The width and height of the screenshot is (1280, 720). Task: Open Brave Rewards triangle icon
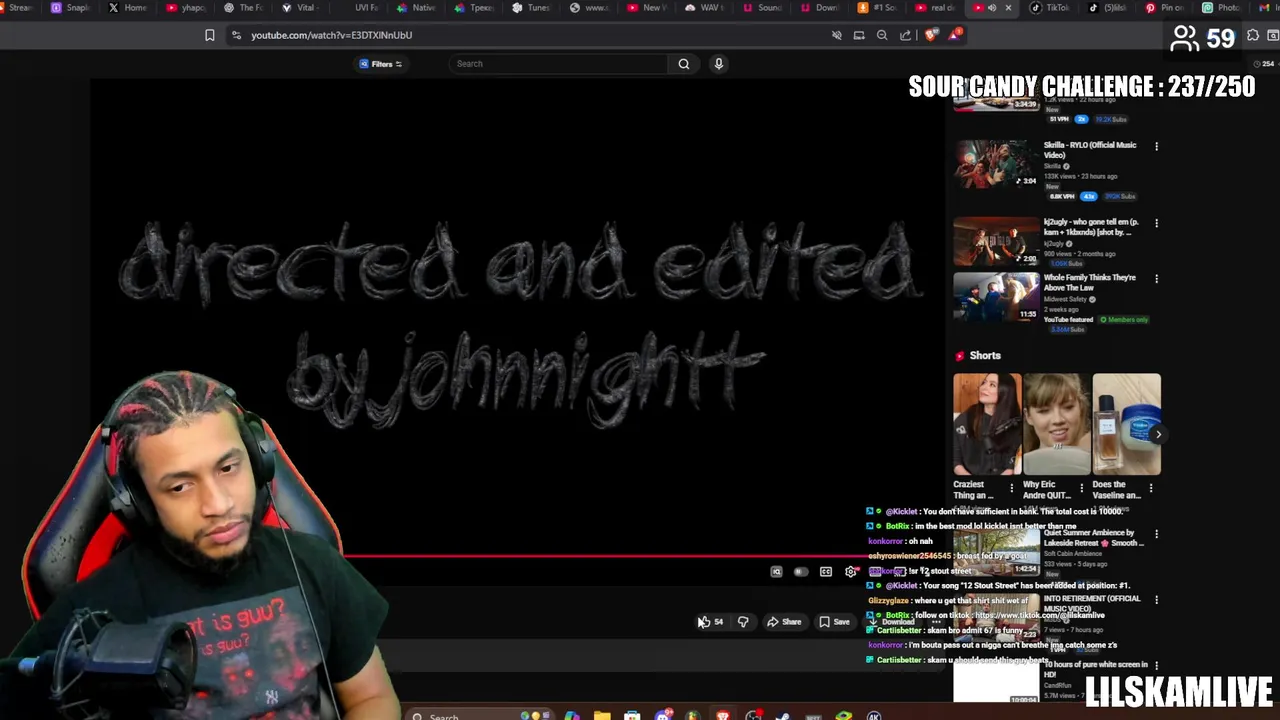point(955,35)
